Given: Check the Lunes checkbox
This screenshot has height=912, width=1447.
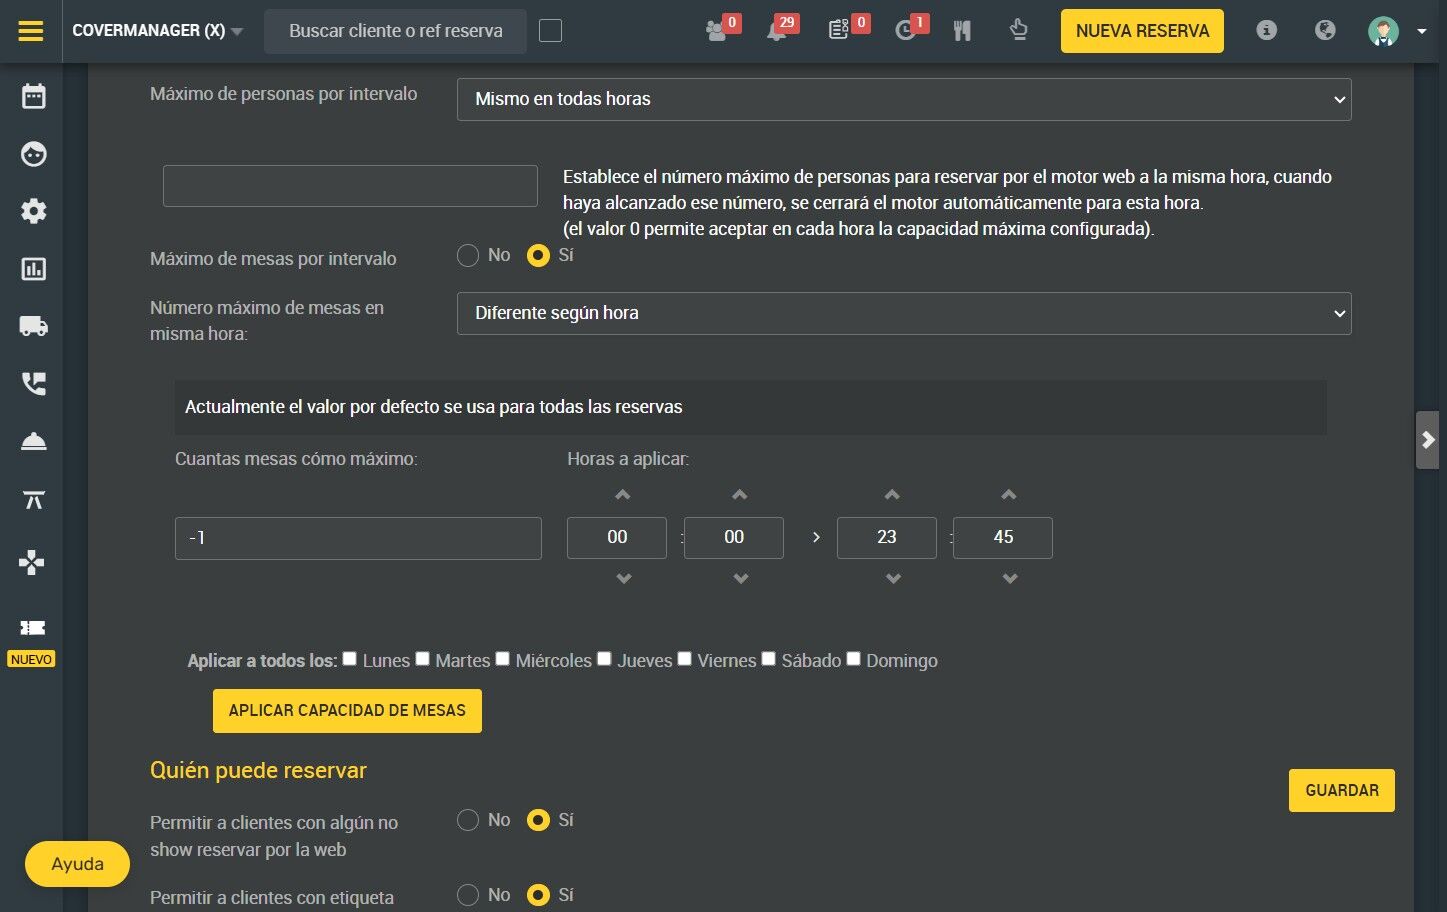Looking at the screenshot, I should [x=350, y=659].
